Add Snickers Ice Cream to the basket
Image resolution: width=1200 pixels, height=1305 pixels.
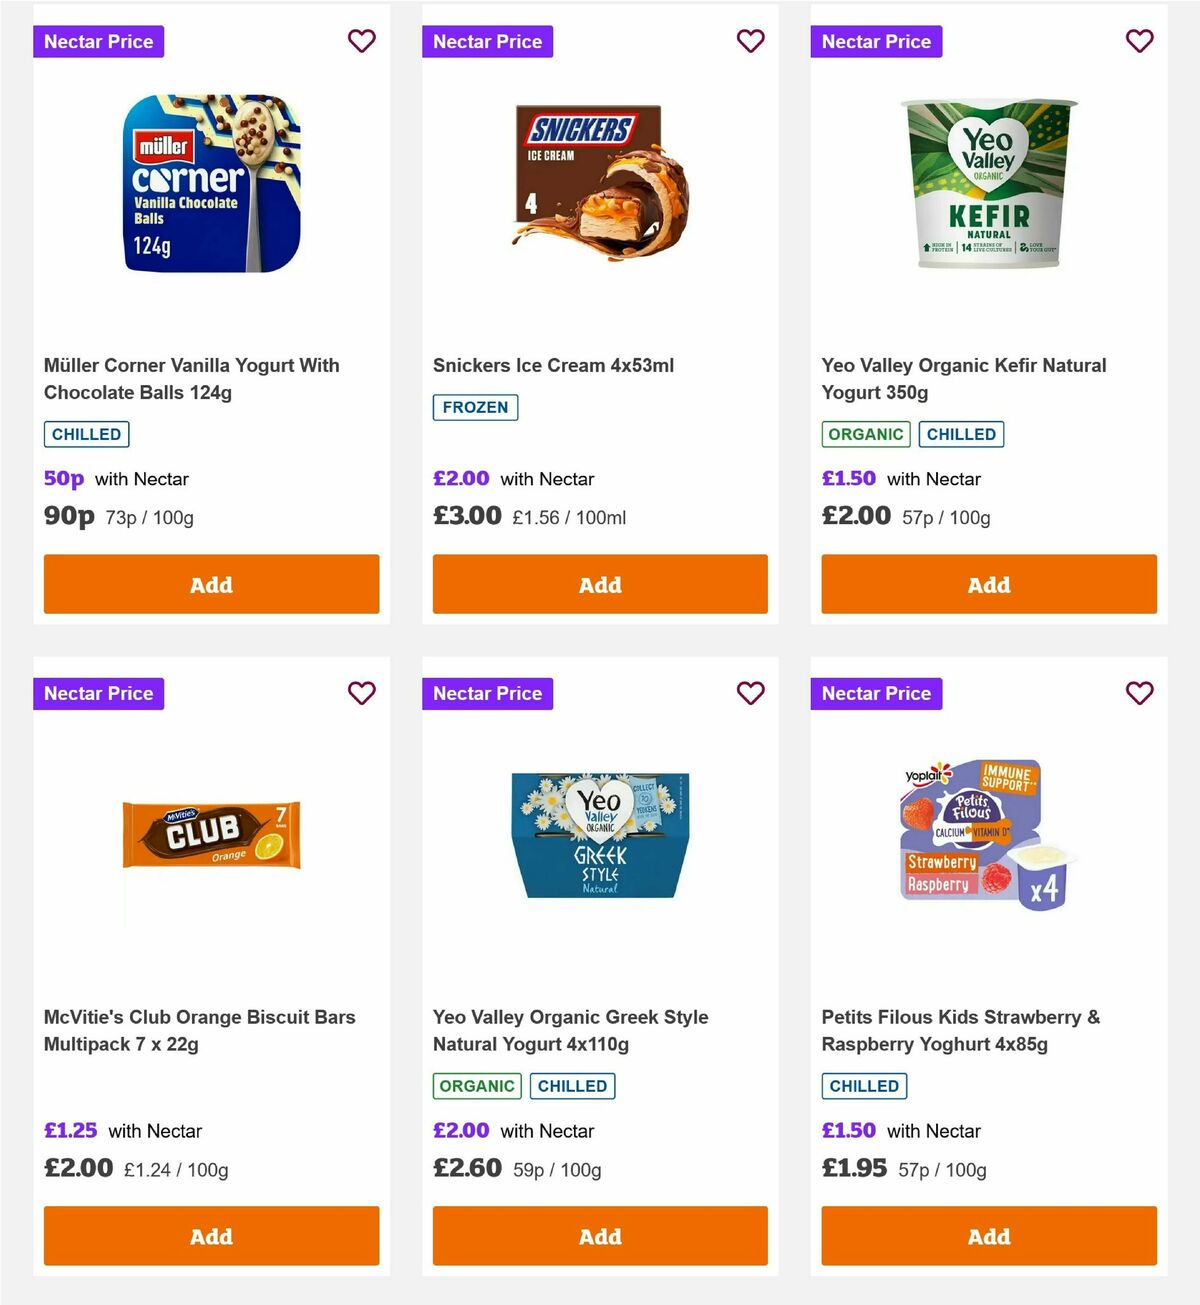coord(599,584)
